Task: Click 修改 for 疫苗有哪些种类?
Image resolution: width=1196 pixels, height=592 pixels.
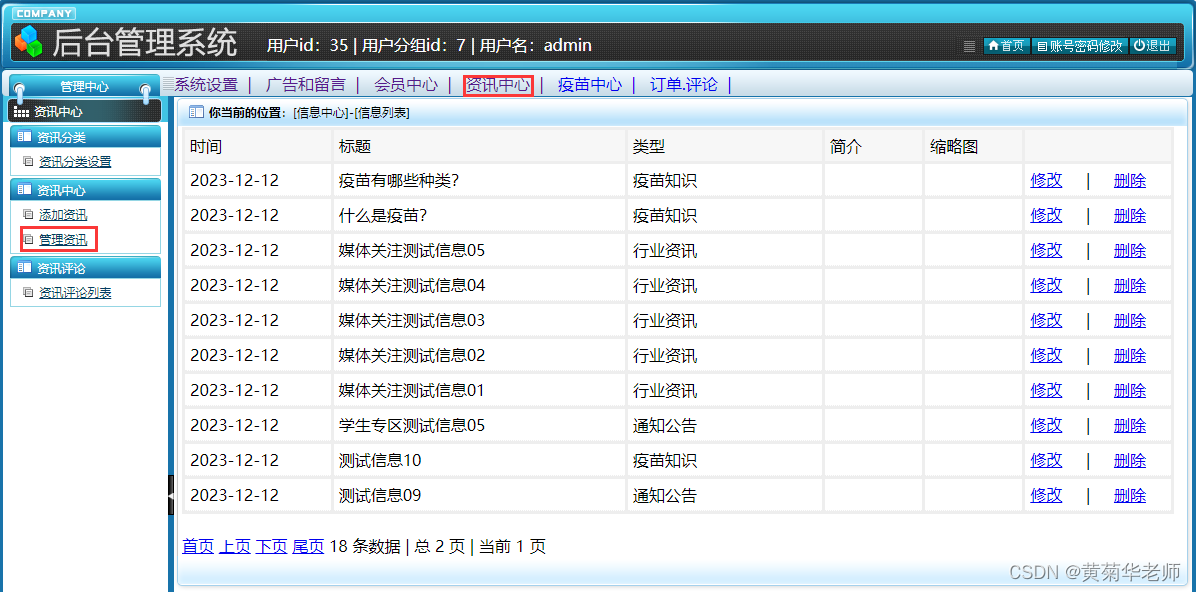Action: pyautogui.click(x=1046, y=181)
